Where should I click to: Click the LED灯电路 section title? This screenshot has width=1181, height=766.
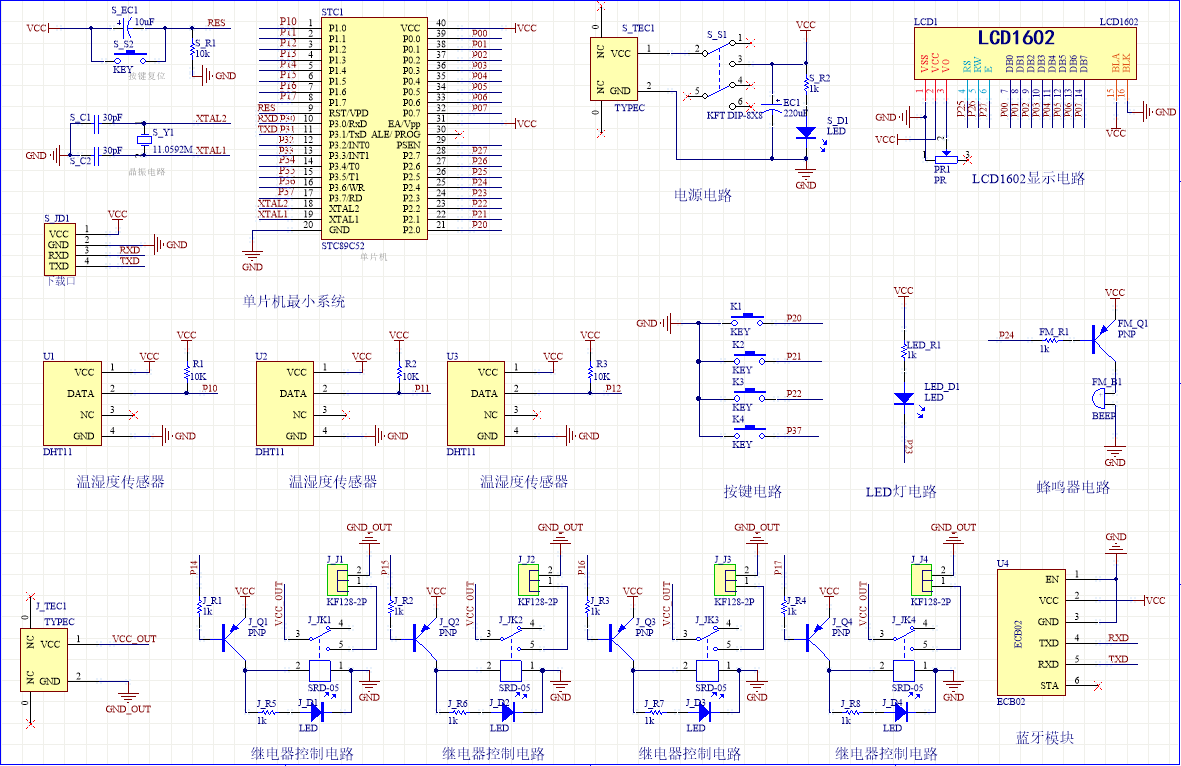(x=901, y=491)
